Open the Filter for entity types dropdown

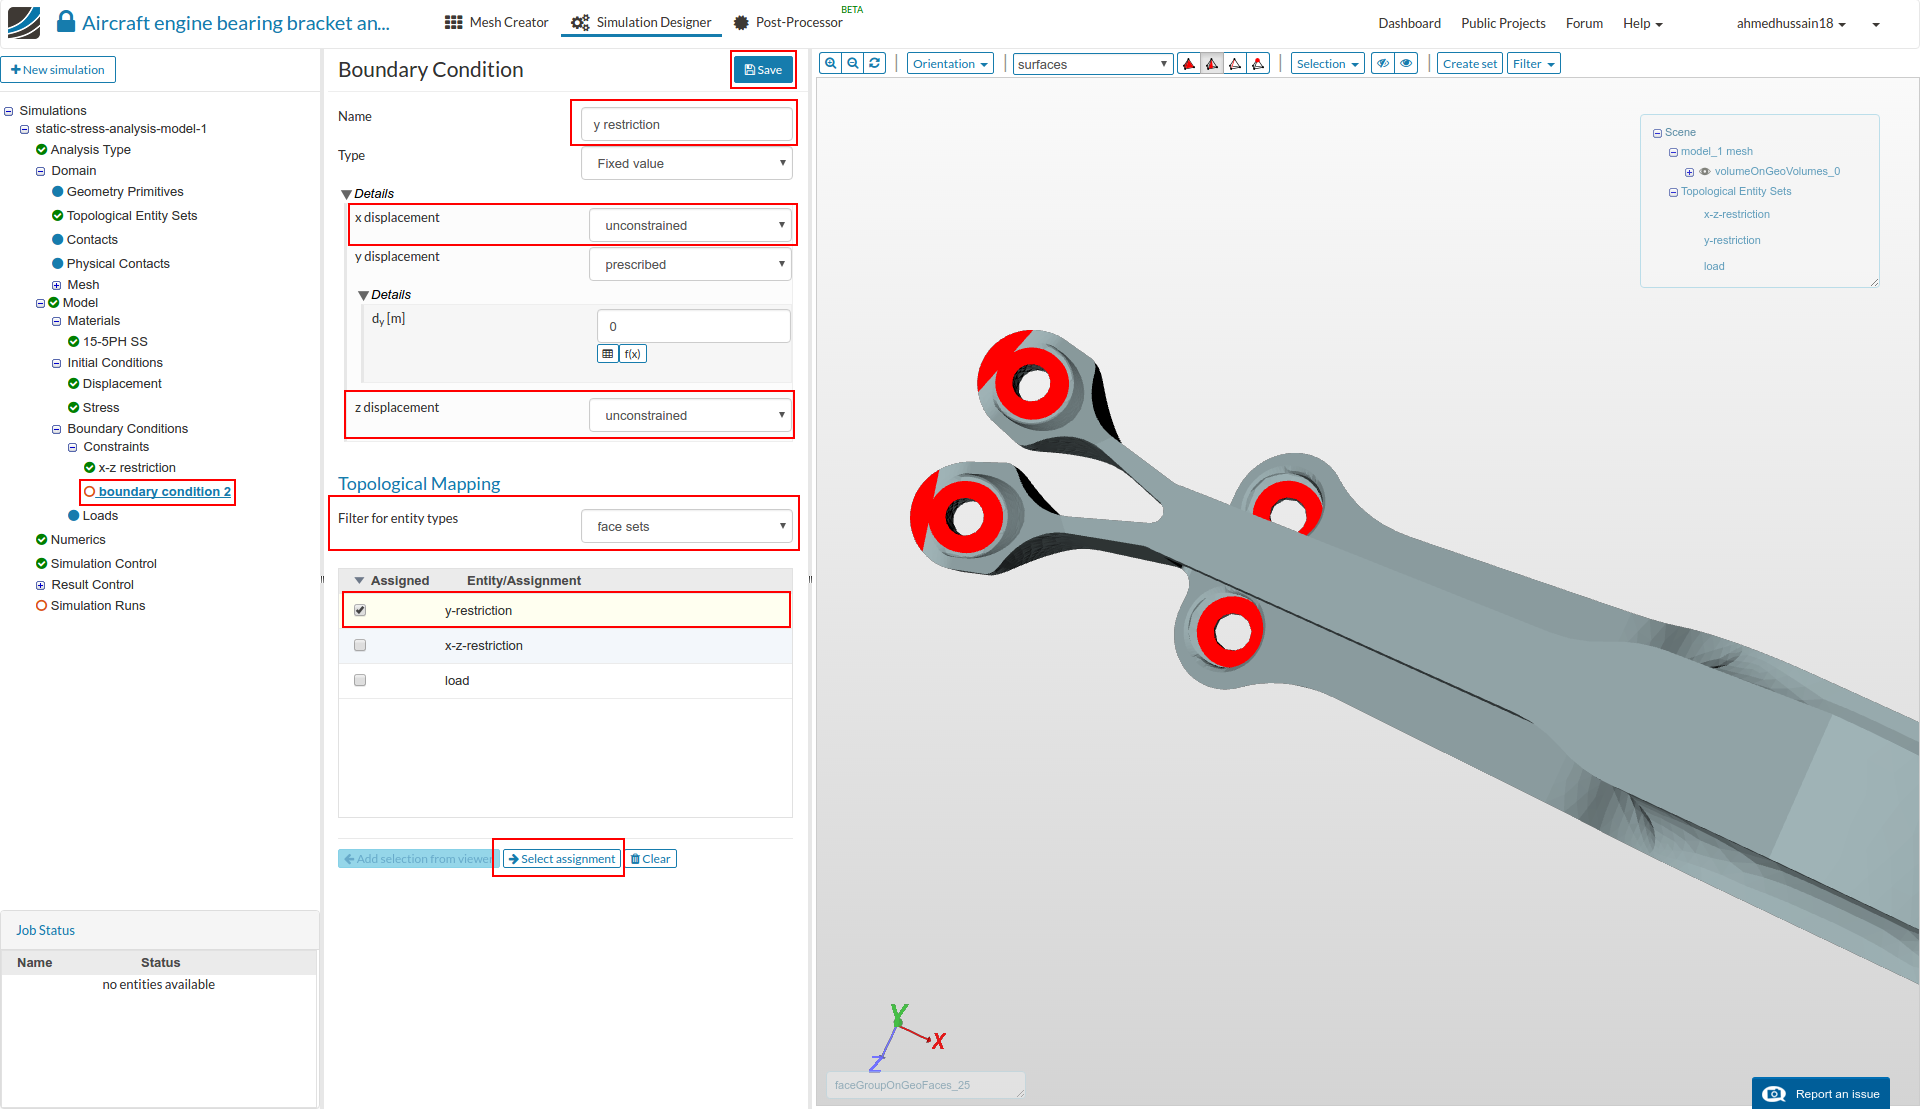coord(687,526)
